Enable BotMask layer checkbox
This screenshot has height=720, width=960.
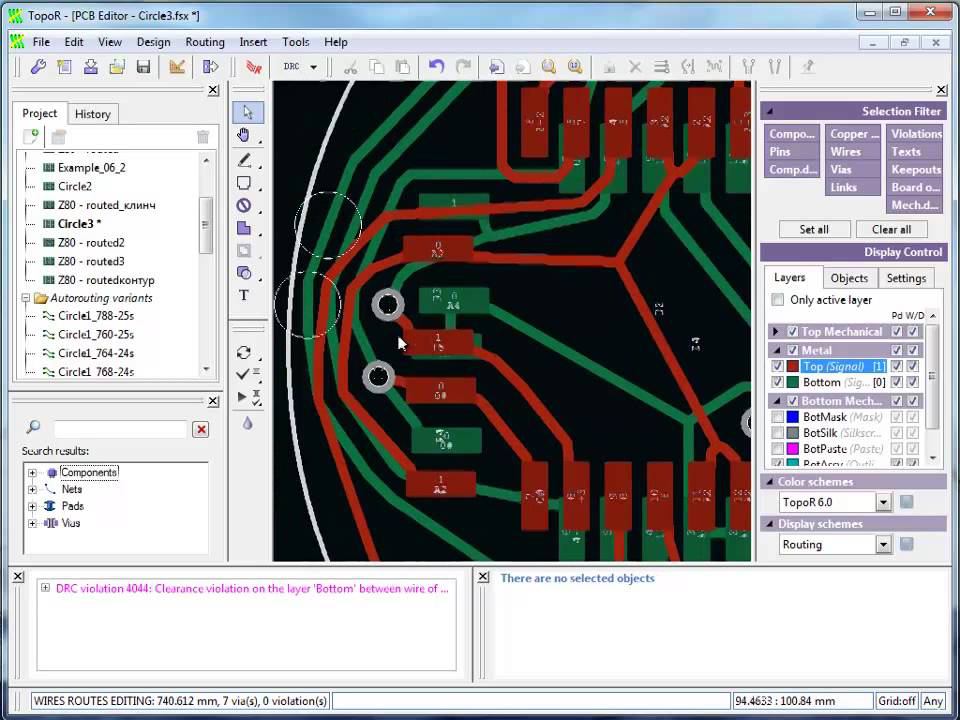click(778, 417)
